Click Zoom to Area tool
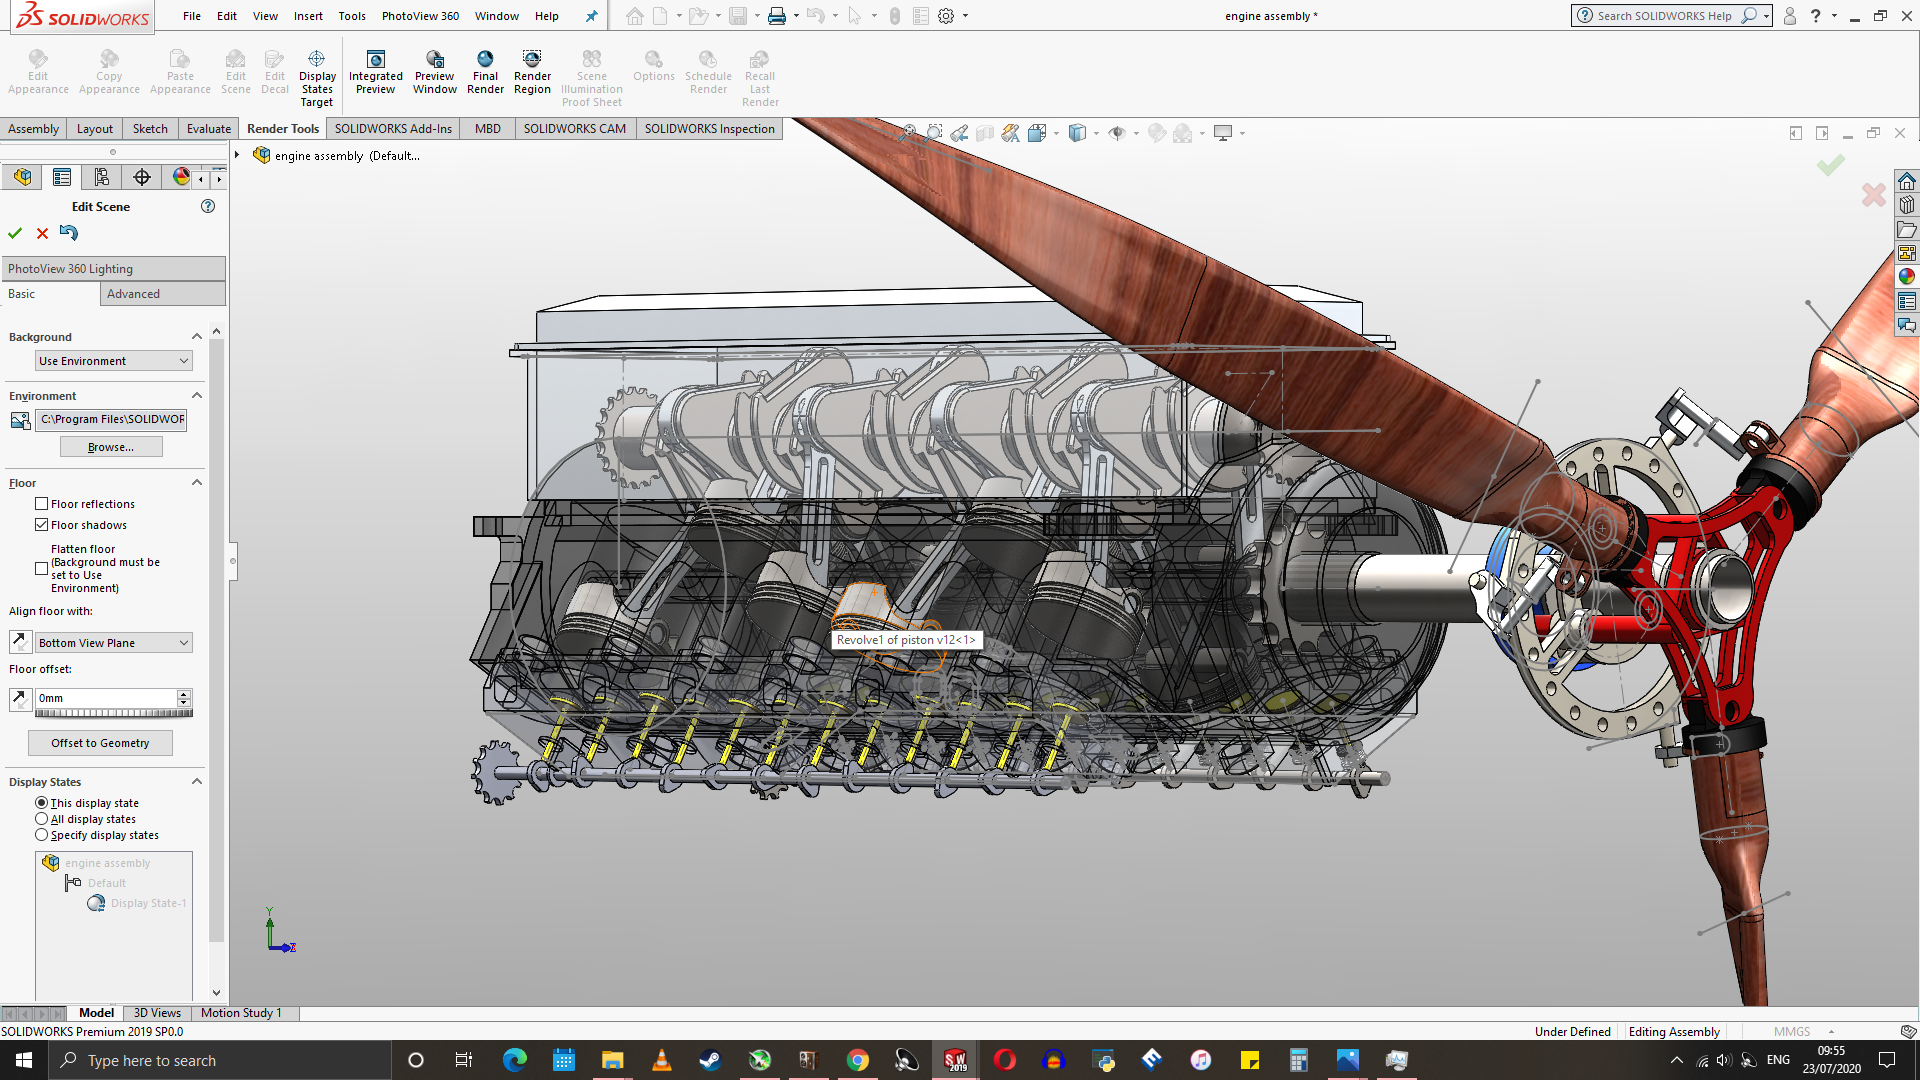 (934, 133)
